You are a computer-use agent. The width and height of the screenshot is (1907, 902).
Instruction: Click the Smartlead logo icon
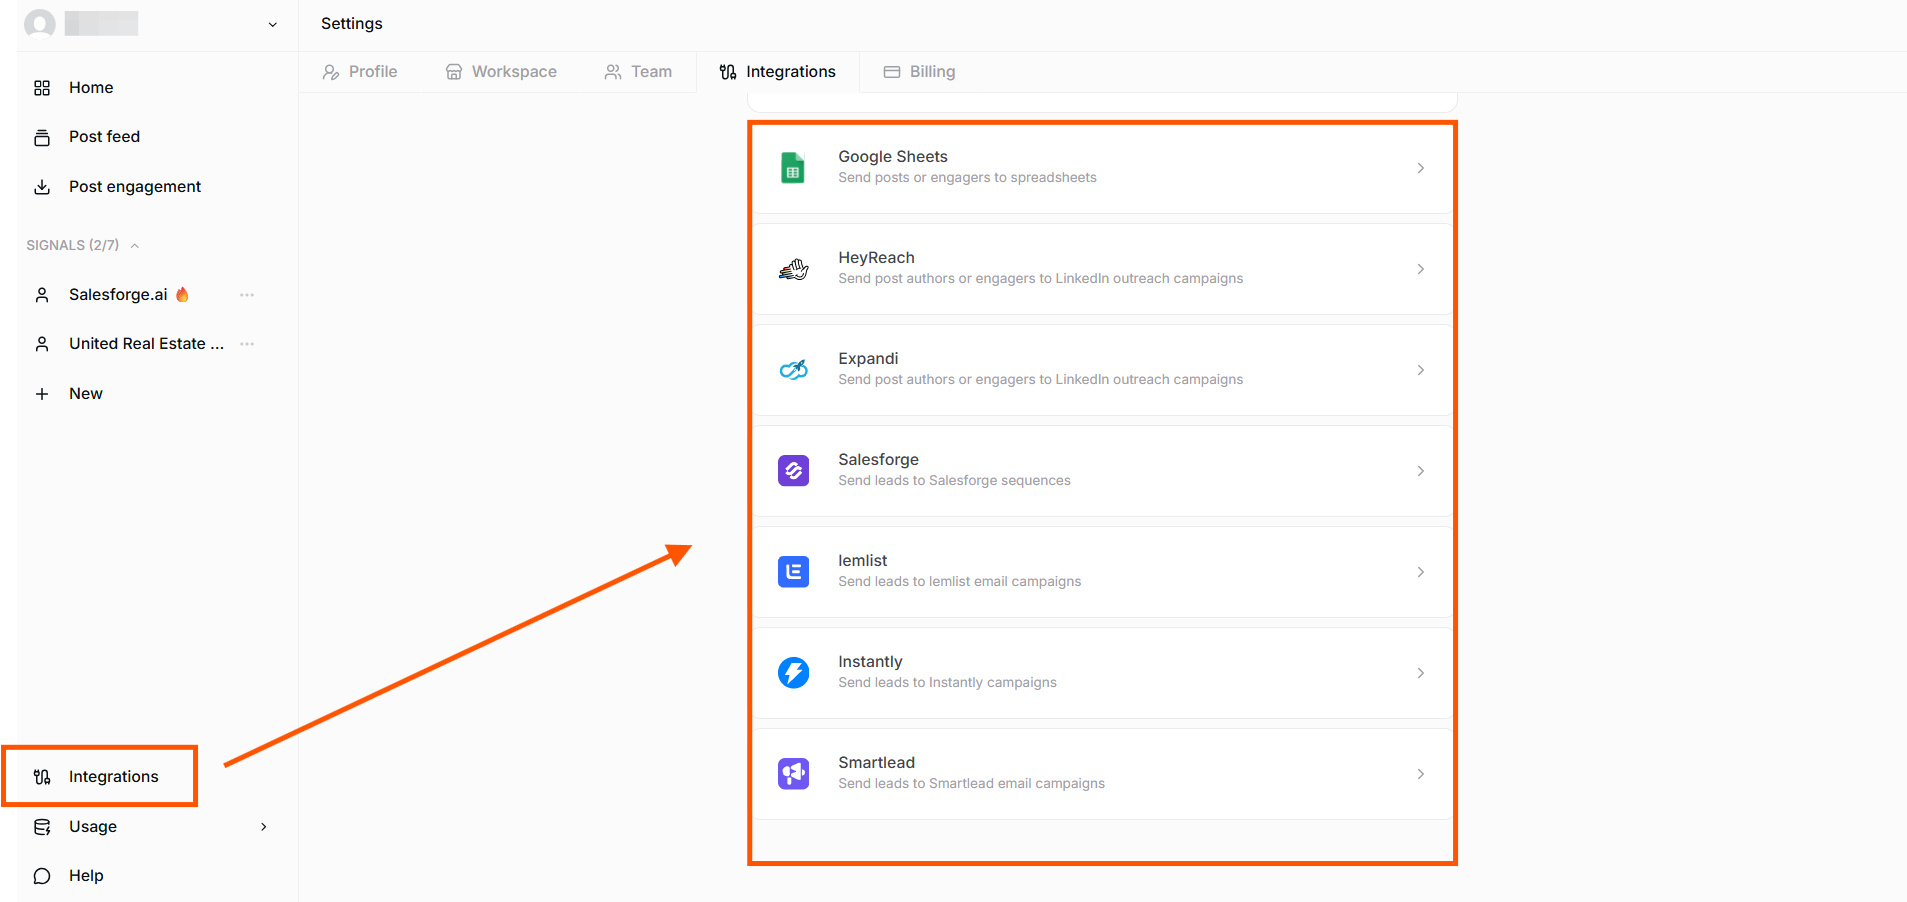tap(793, 774)
